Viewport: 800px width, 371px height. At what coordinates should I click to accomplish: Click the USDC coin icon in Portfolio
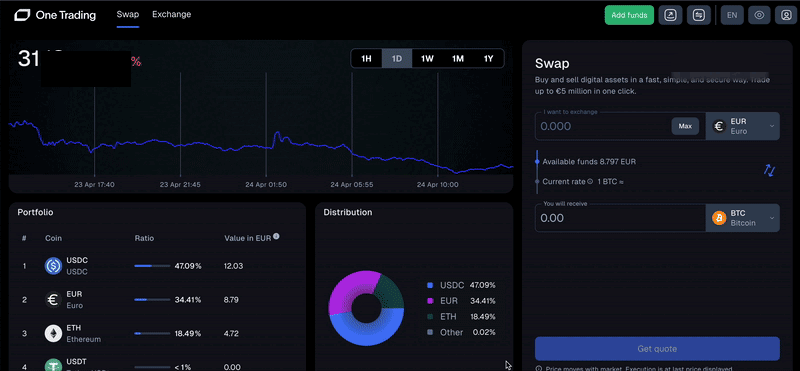(x=53, y=266)
